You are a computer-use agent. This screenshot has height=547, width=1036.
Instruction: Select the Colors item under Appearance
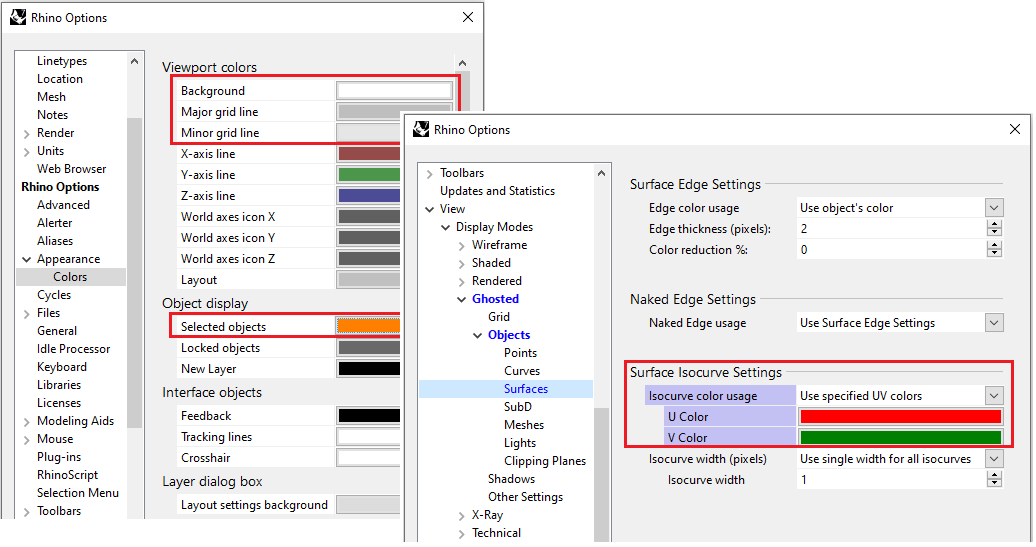click(x=70, y=277)
